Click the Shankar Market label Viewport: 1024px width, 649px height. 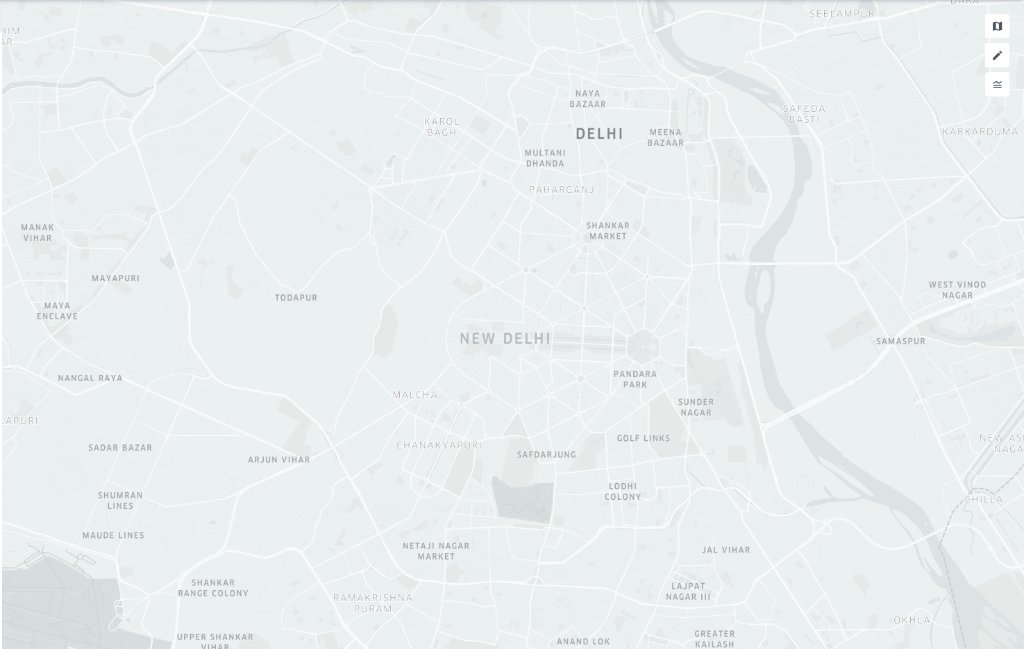coord(608,230)
